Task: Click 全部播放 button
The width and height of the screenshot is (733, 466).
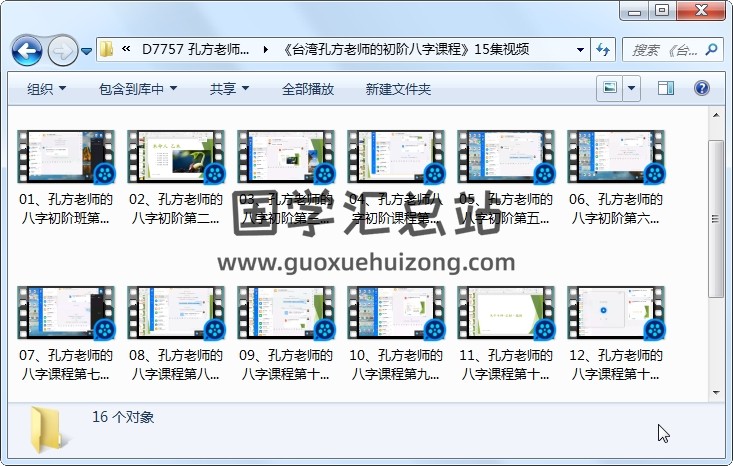Action: pos(308,89)
